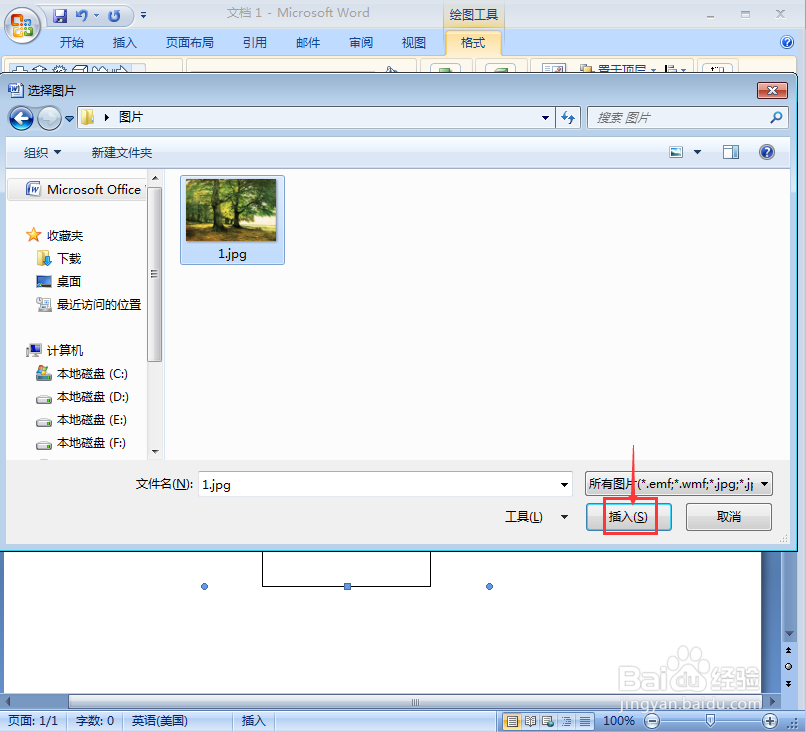Open 桌面 in the navigation pane
This screenshot has height=732, width=806.
59,282
